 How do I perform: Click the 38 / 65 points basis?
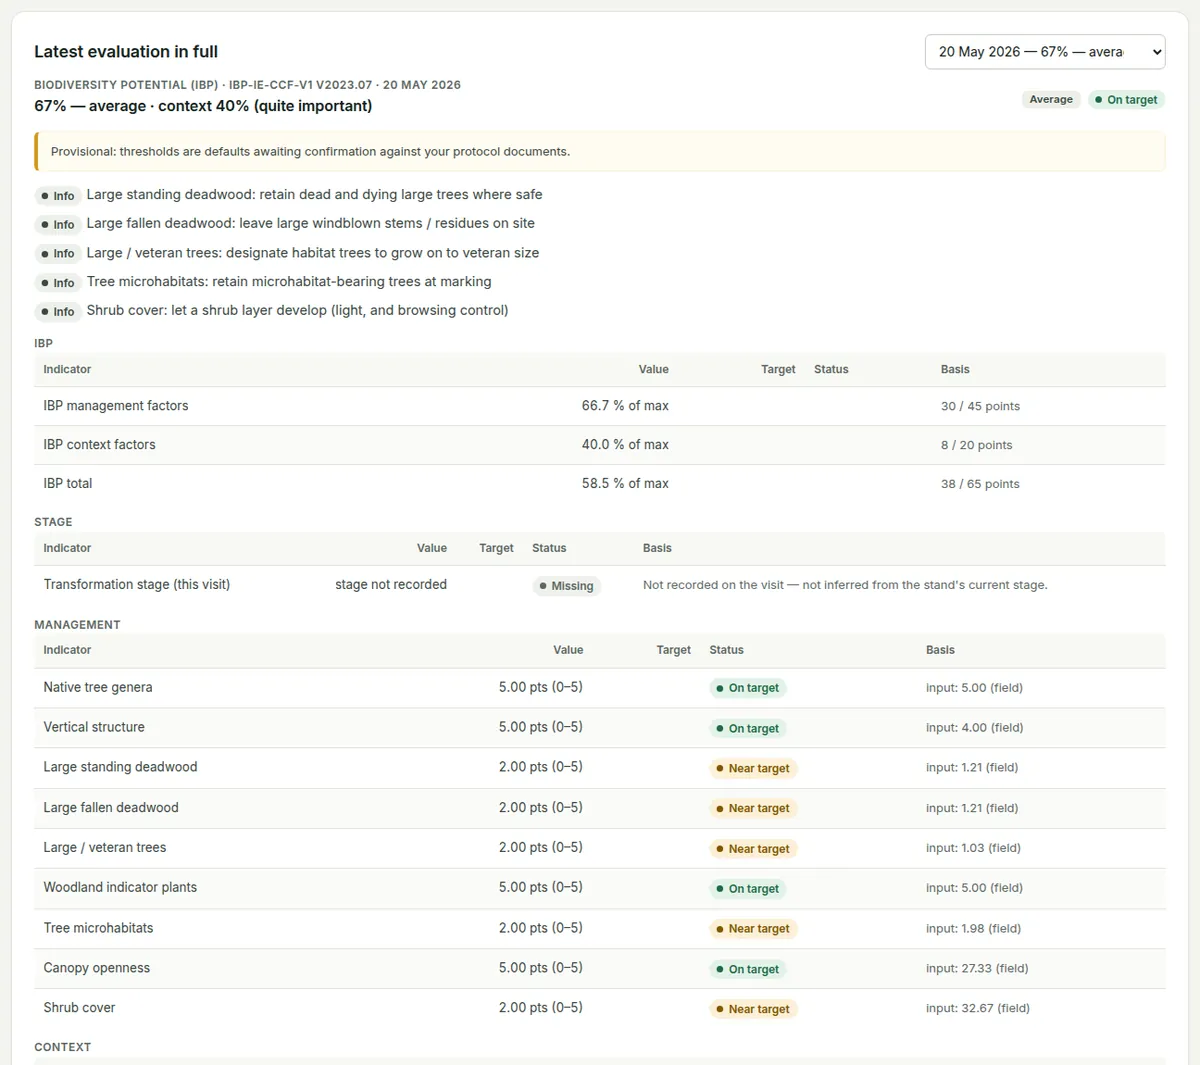coord(980,485)
